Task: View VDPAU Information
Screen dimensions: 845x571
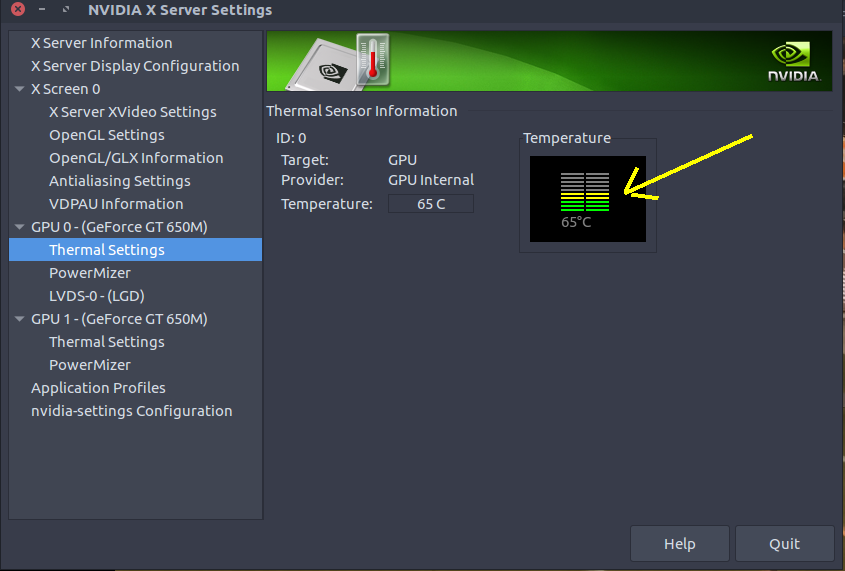Action: pyautogui.click(x=116, y=204)
